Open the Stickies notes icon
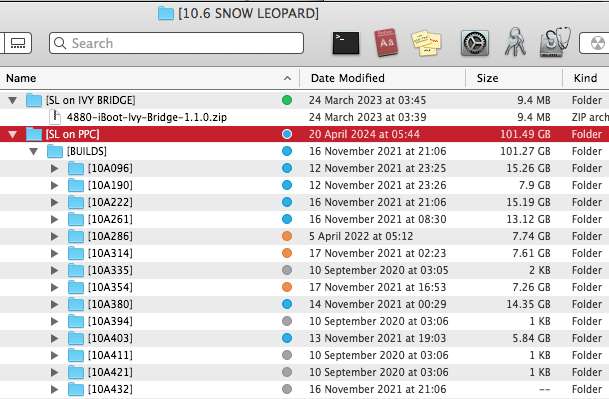Image resolution: width=609 pixels, height=399 pixels. pos(426,43)
